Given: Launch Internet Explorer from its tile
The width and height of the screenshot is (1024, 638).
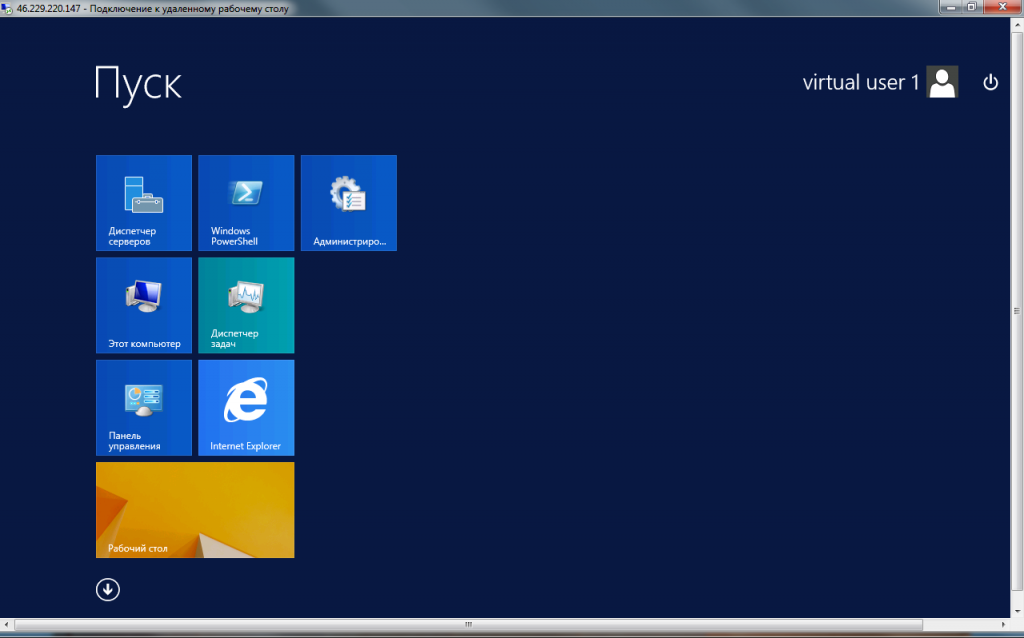Looking at the screenshot, I should tap(246, 408).
